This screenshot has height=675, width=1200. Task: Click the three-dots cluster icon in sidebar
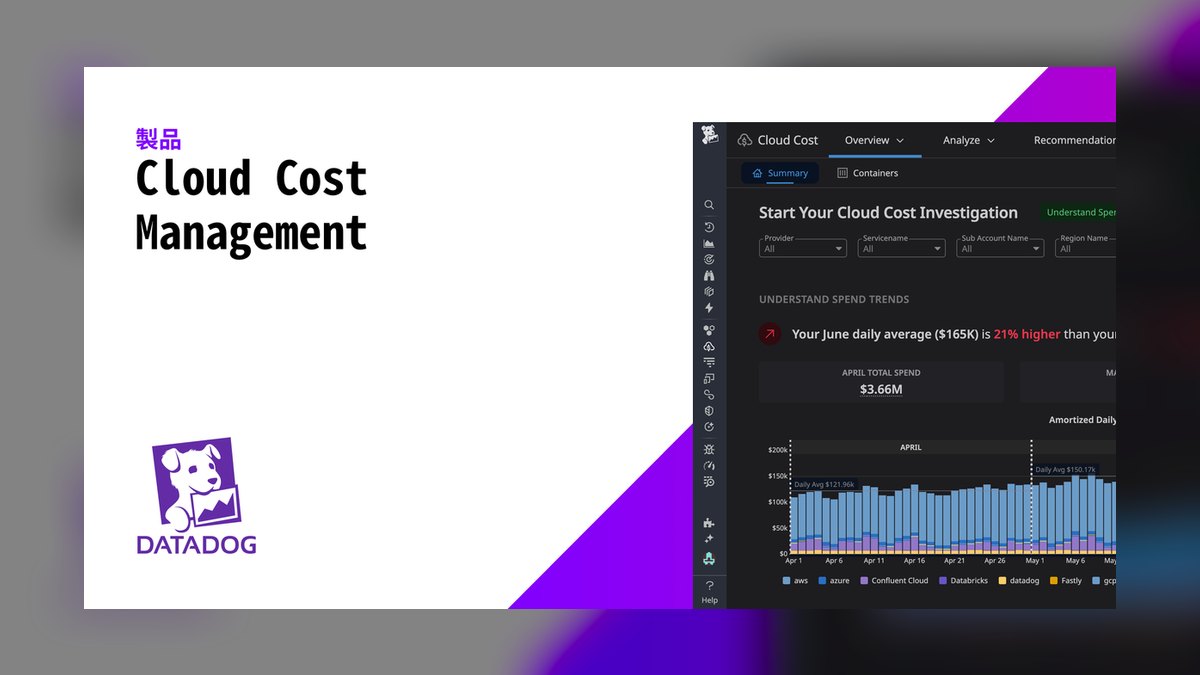[x=709, y=330]
